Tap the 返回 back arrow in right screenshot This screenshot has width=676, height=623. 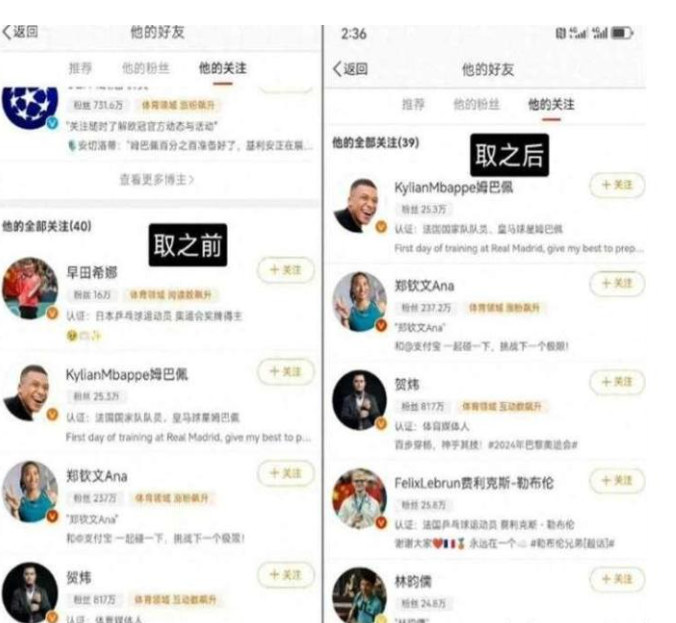(350, 69)
